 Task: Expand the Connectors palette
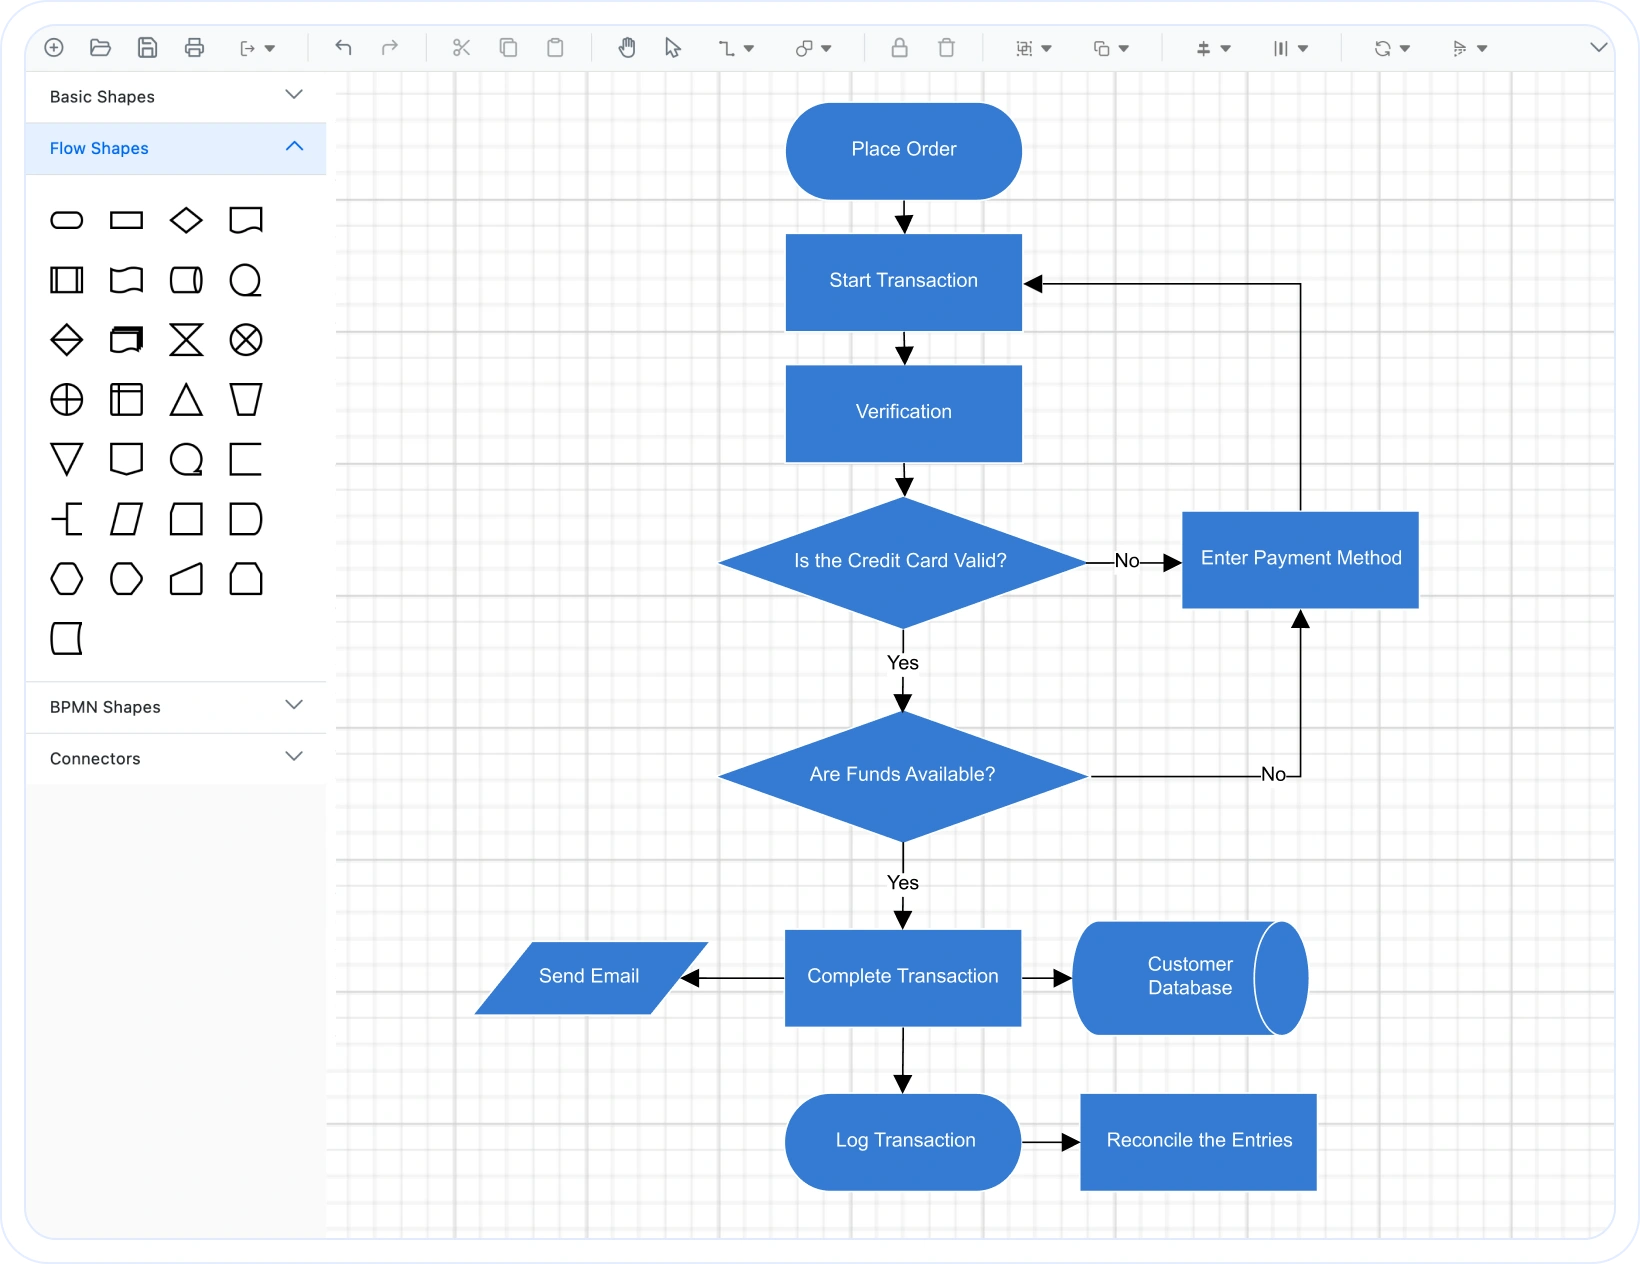pyautogui.click(x=176, y=758)
